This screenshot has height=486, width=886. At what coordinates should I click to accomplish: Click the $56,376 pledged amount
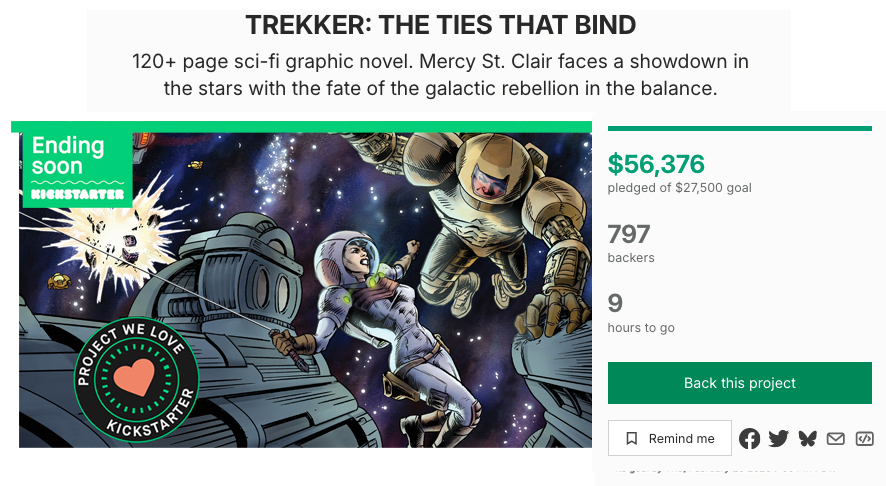656,164
